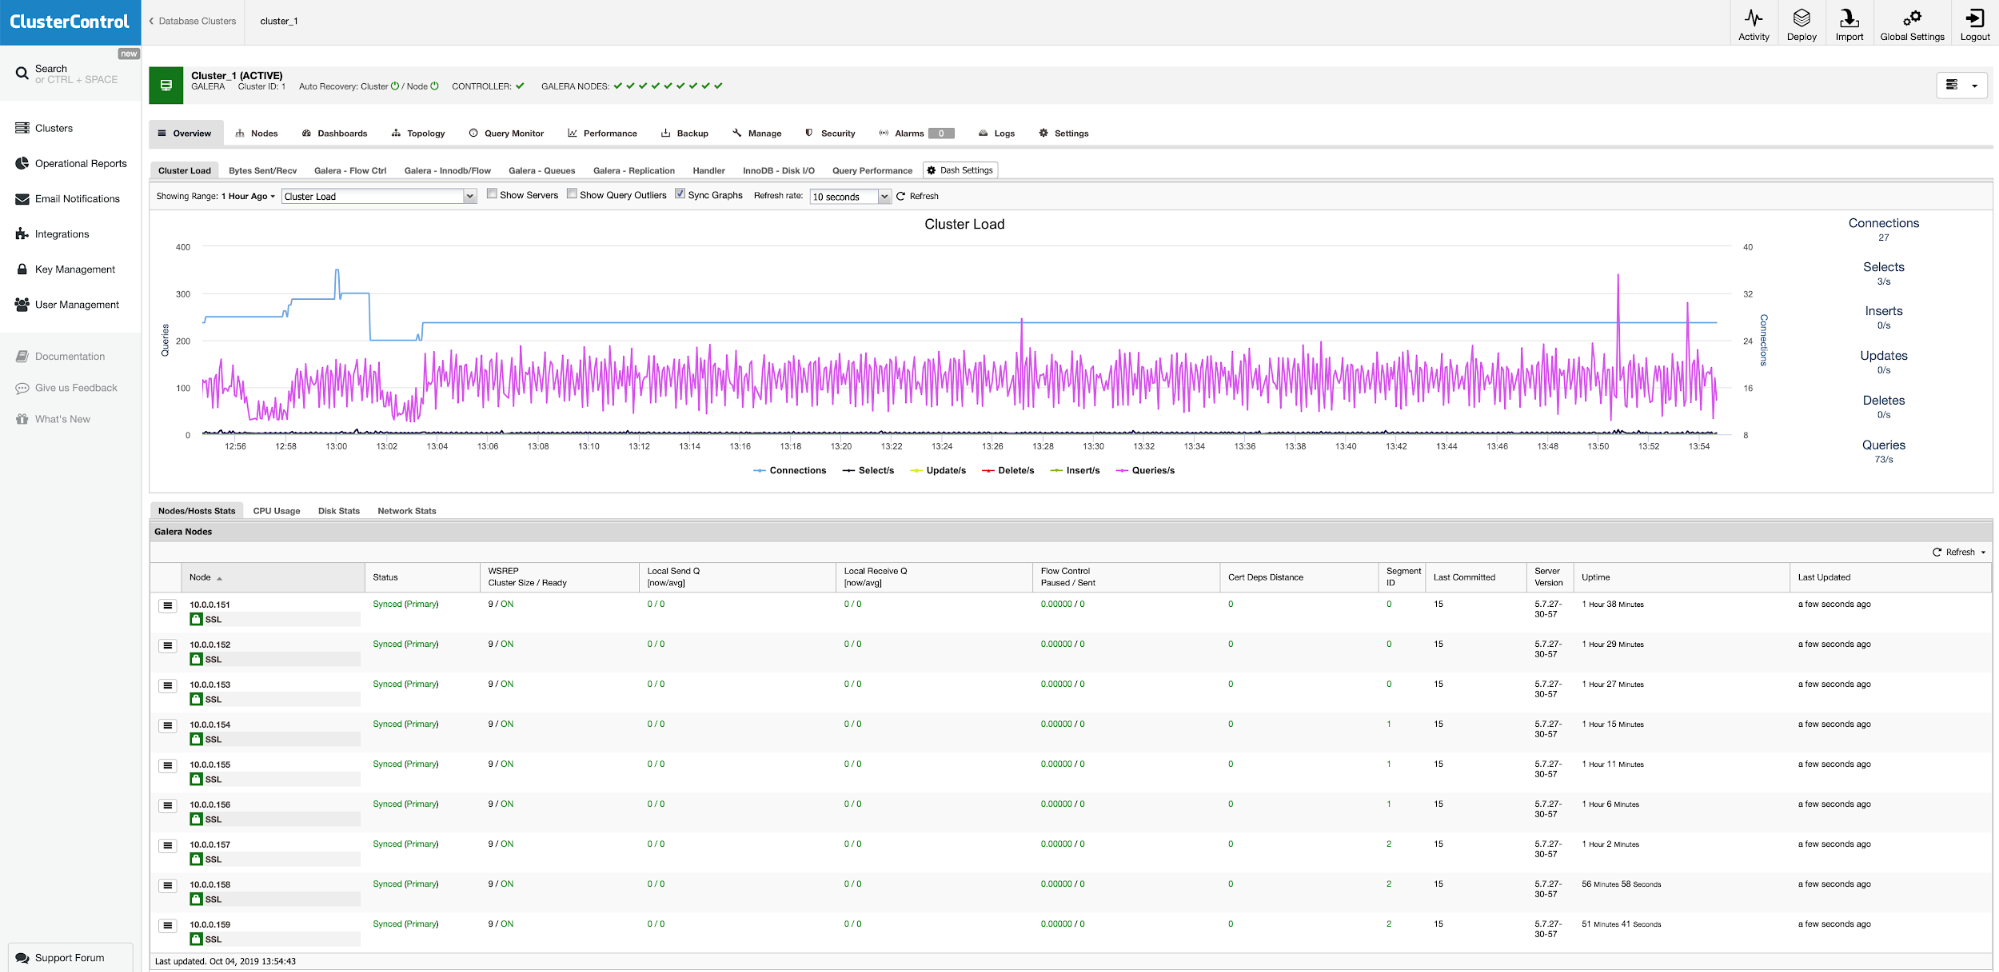Switch to the Dashboards tab

coord(335,133)
